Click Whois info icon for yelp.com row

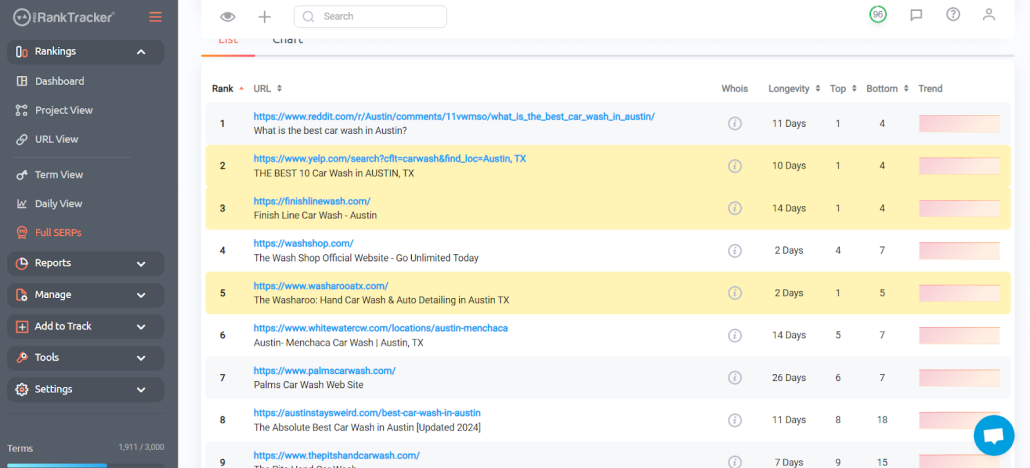(x=734, y=166)
